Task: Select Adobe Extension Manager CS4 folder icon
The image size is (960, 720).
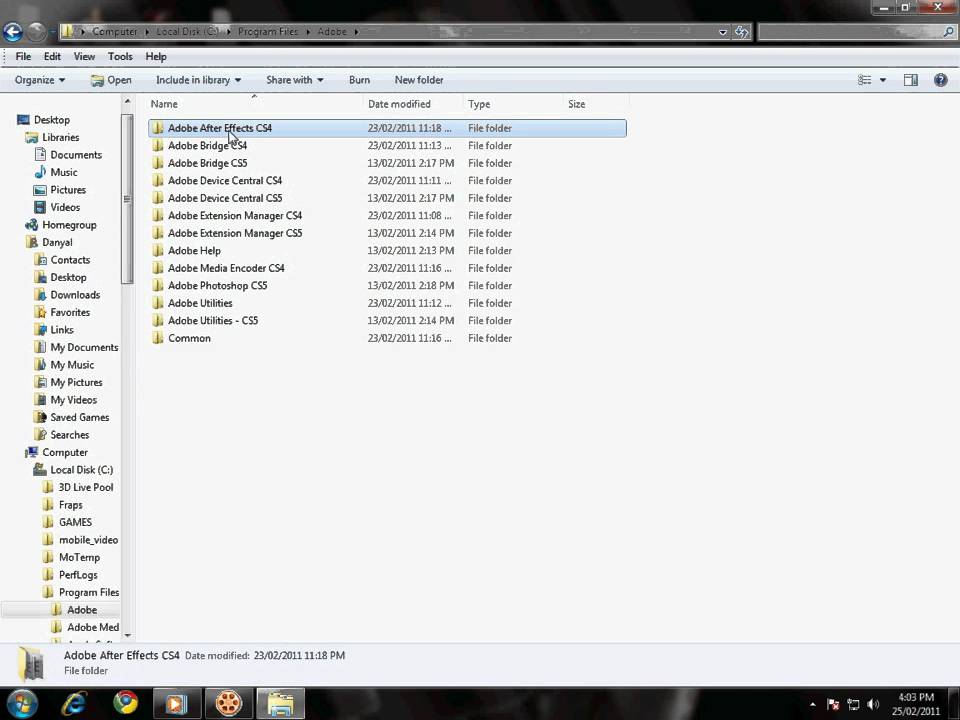Action: point(157,216)
